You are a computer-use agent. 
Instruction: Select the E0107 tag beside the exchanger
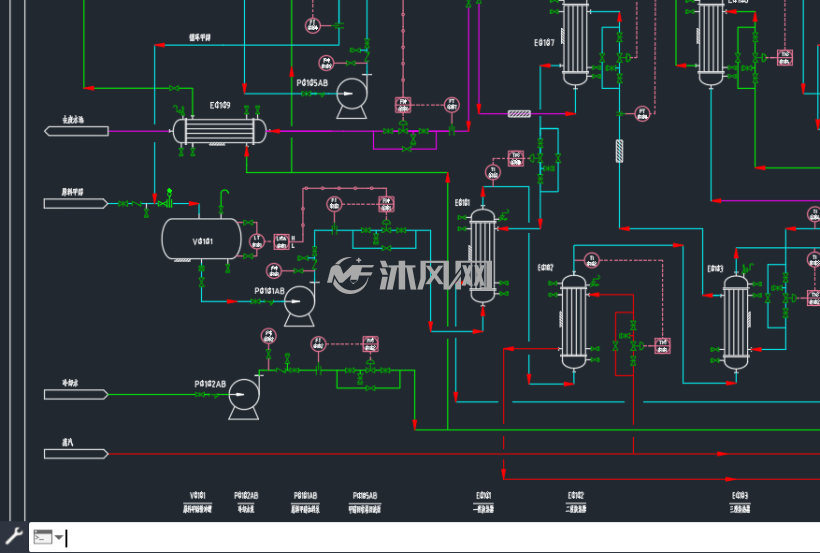544,42
